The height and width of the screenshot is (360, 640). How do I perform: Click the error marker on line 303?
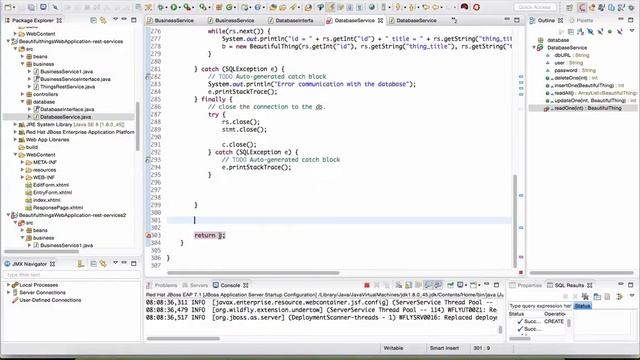point(148,236)
